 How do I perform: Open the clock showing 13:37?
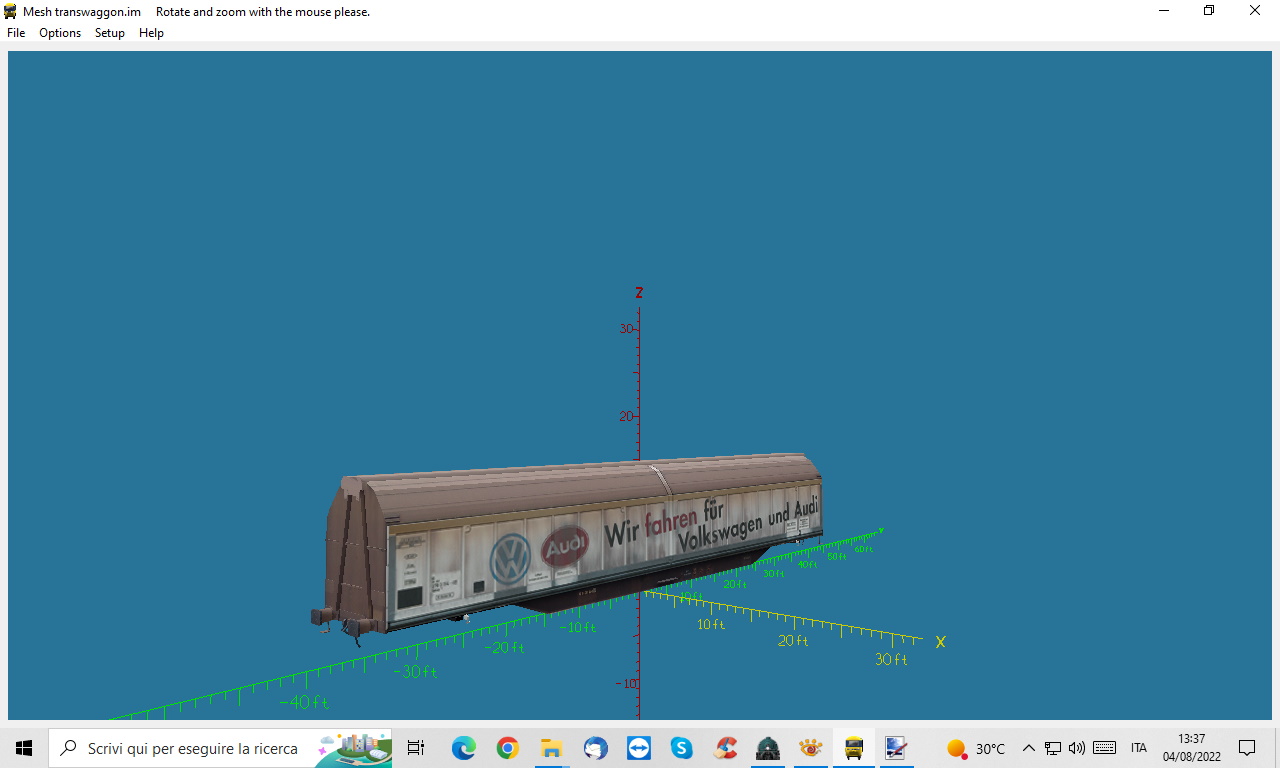[x=1191, y=748]
